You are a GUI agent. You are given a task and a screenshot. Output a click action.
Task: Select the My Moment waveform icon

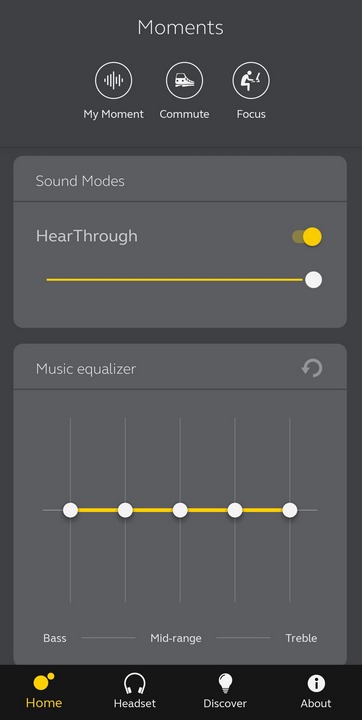coord(113,80)
